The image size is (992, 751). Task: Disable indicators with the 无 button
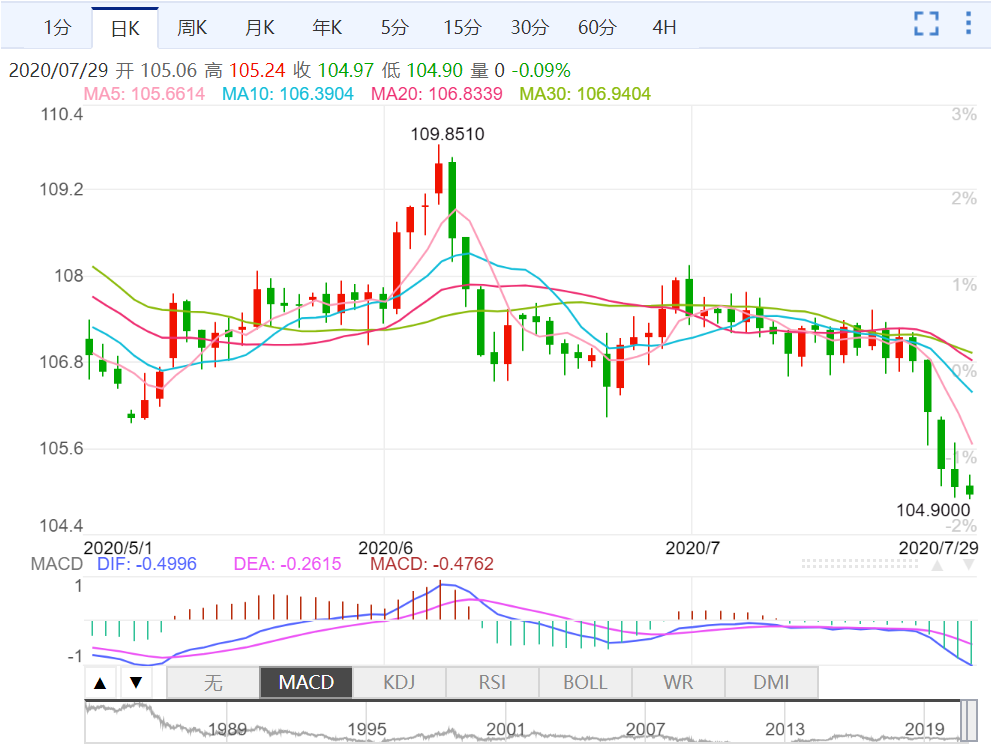213,683
